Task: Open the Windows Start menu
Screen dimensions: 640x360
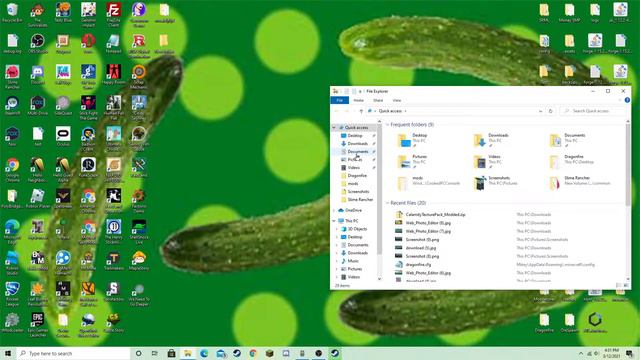Action: 8,353
